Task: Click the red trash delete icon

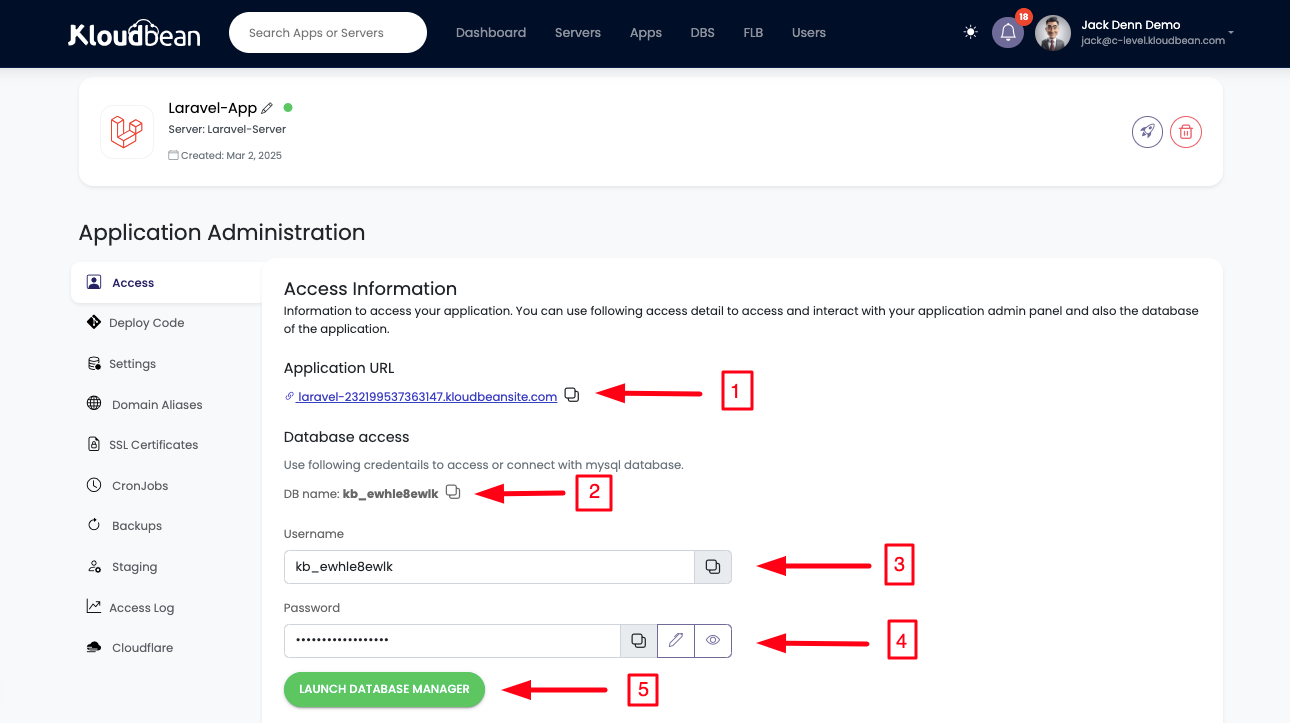Action: [x=1186, y=131]
